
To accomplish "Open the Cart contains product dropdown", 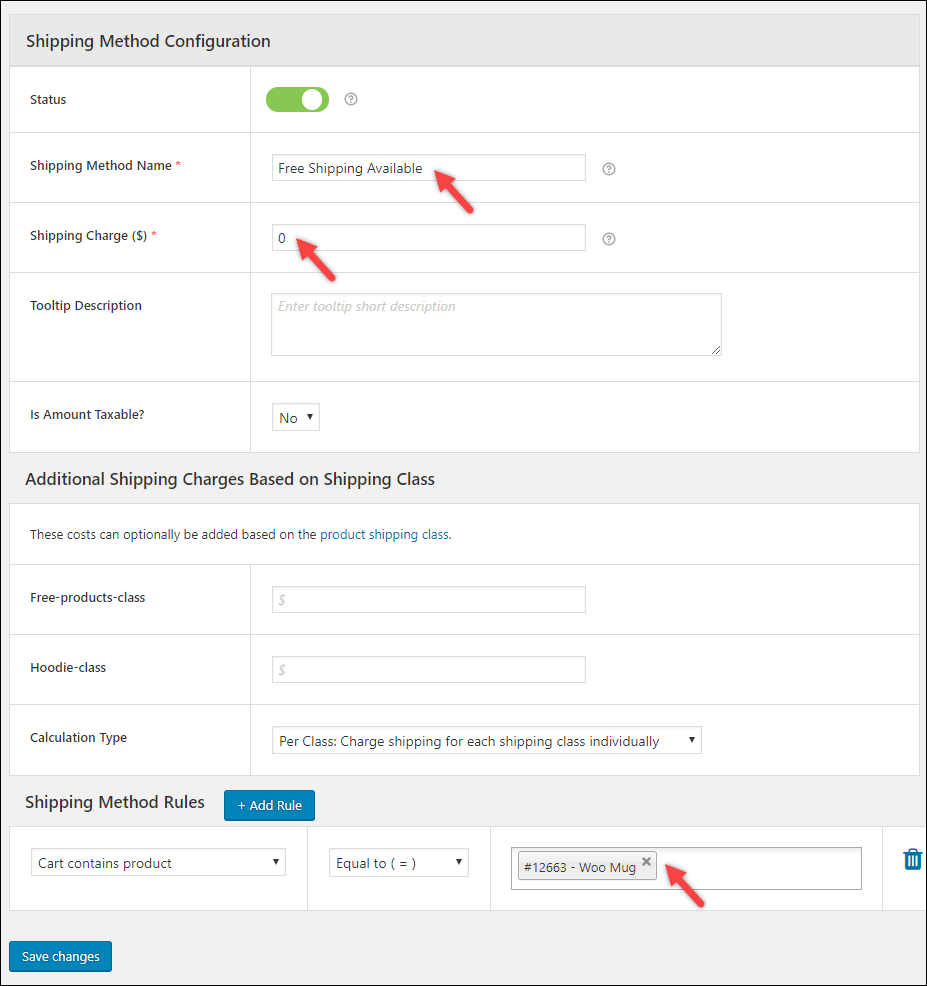I will tap(158, 863).
